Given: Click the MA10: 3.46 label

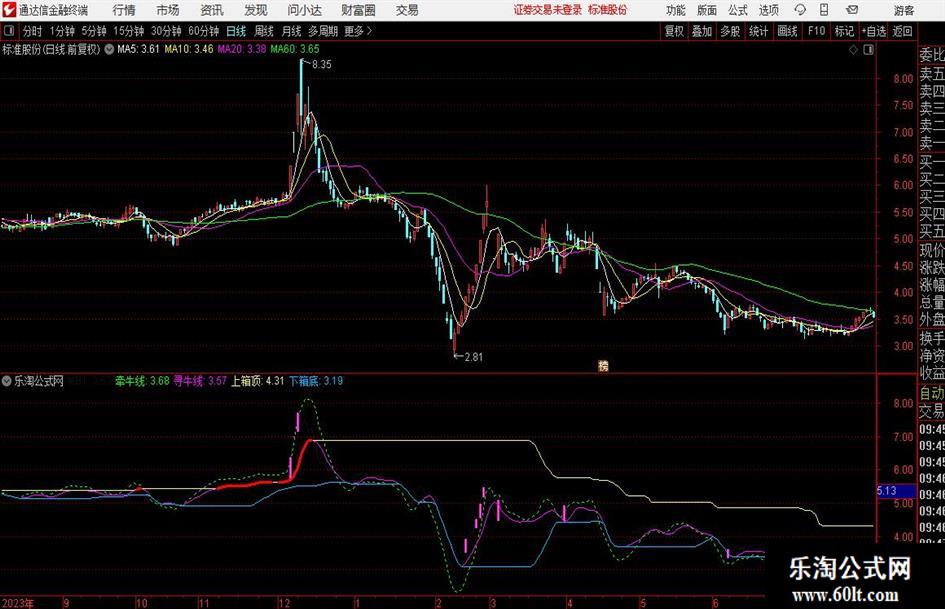Looking at the screenshot, I should pyautogui.click(x=189, y=49).
